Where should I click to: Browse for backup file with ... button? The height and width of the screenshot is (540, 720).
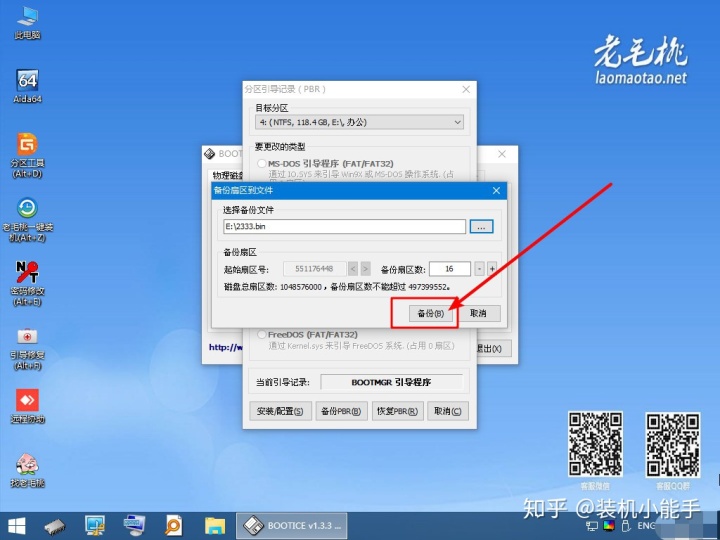(x=481, y=227)
